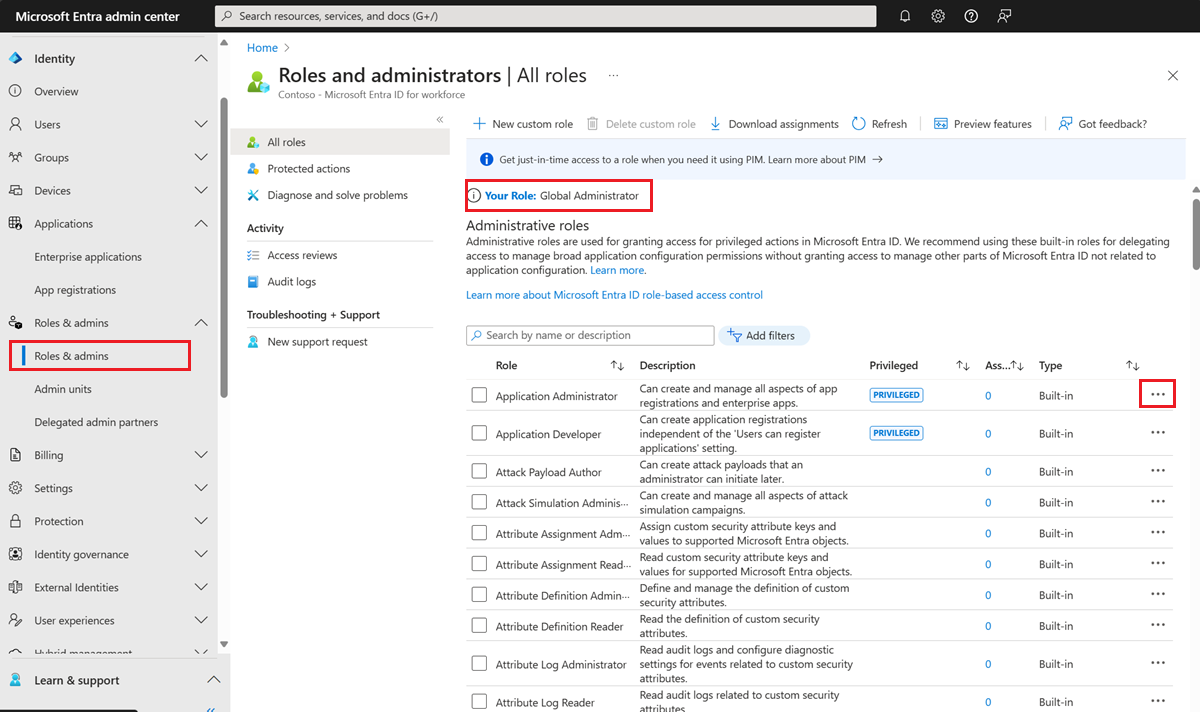Check the Application Administrator checkbox
1200x712 pixels.
(479, 395)
